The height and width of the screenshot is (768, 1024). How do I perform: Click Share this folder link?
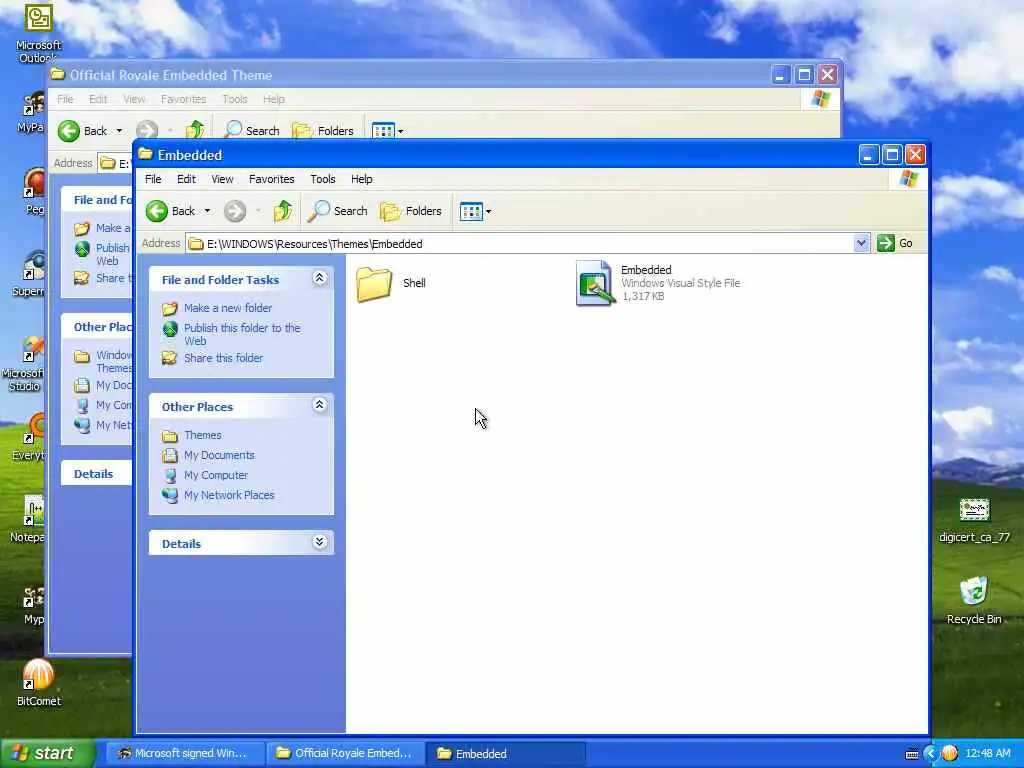pos(223,358)
